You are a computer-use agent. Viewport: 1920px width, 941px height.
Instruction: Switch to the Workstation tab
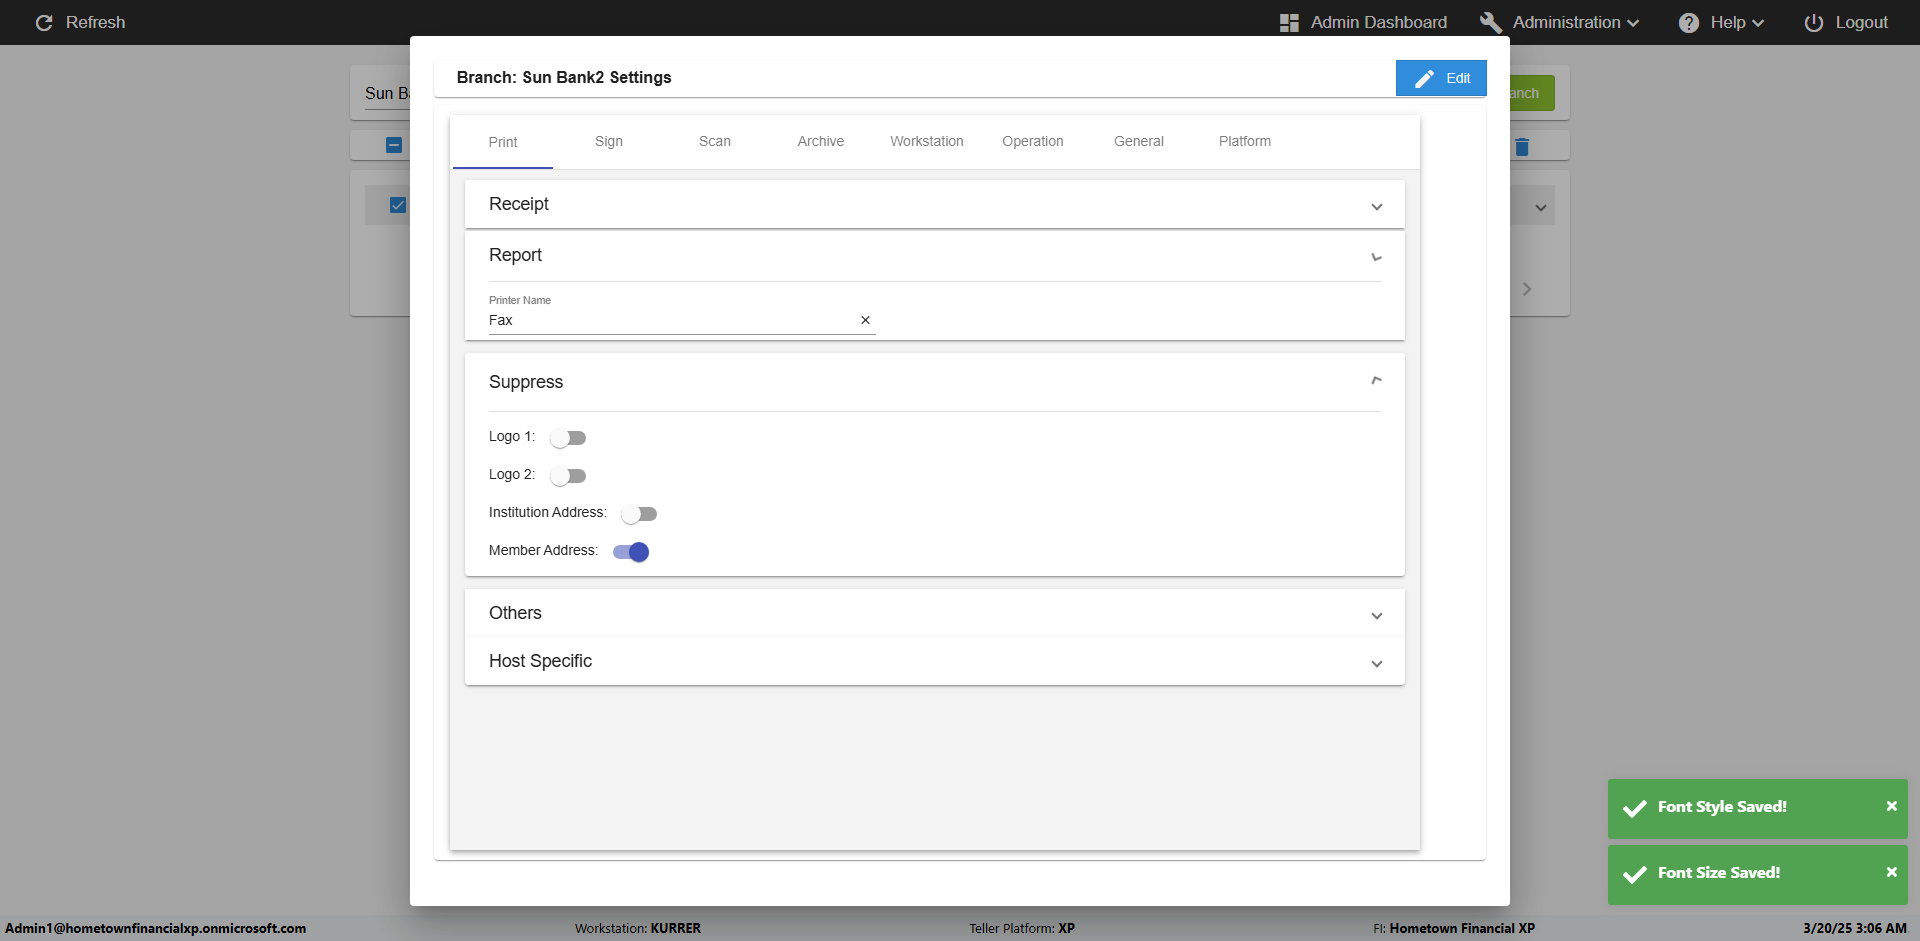[x=926, y=141]
